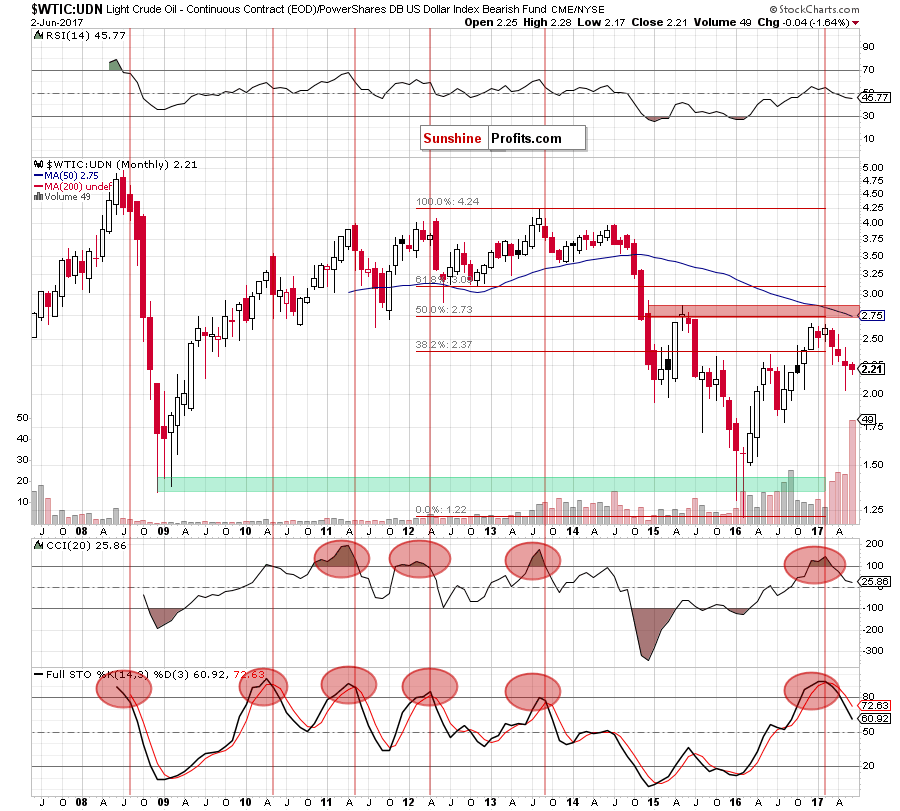Click the 60.92 stochastic %K value tag
The width and height of the screenshot is (900, 811).
coord(874,719)
